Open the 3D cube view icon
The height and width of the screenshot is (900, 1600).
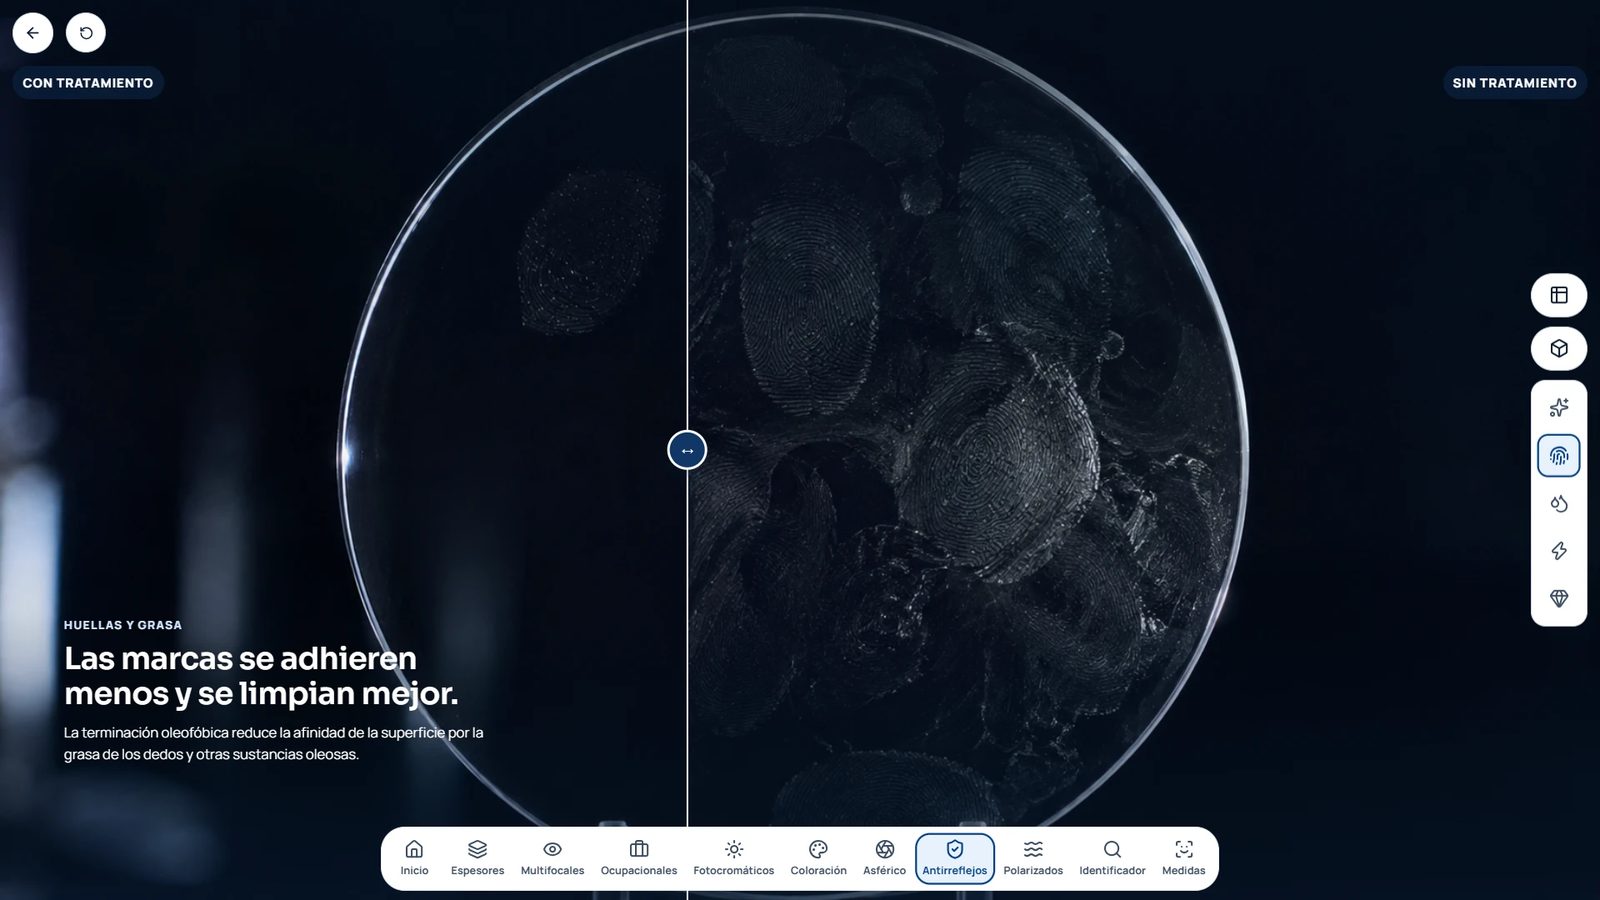(x=1559, y=349)
